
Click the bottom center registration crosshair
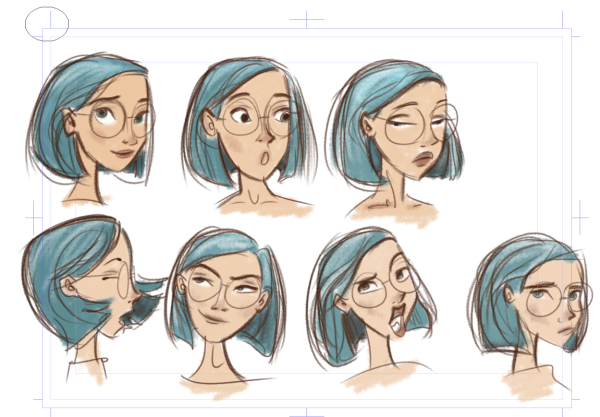306,411
